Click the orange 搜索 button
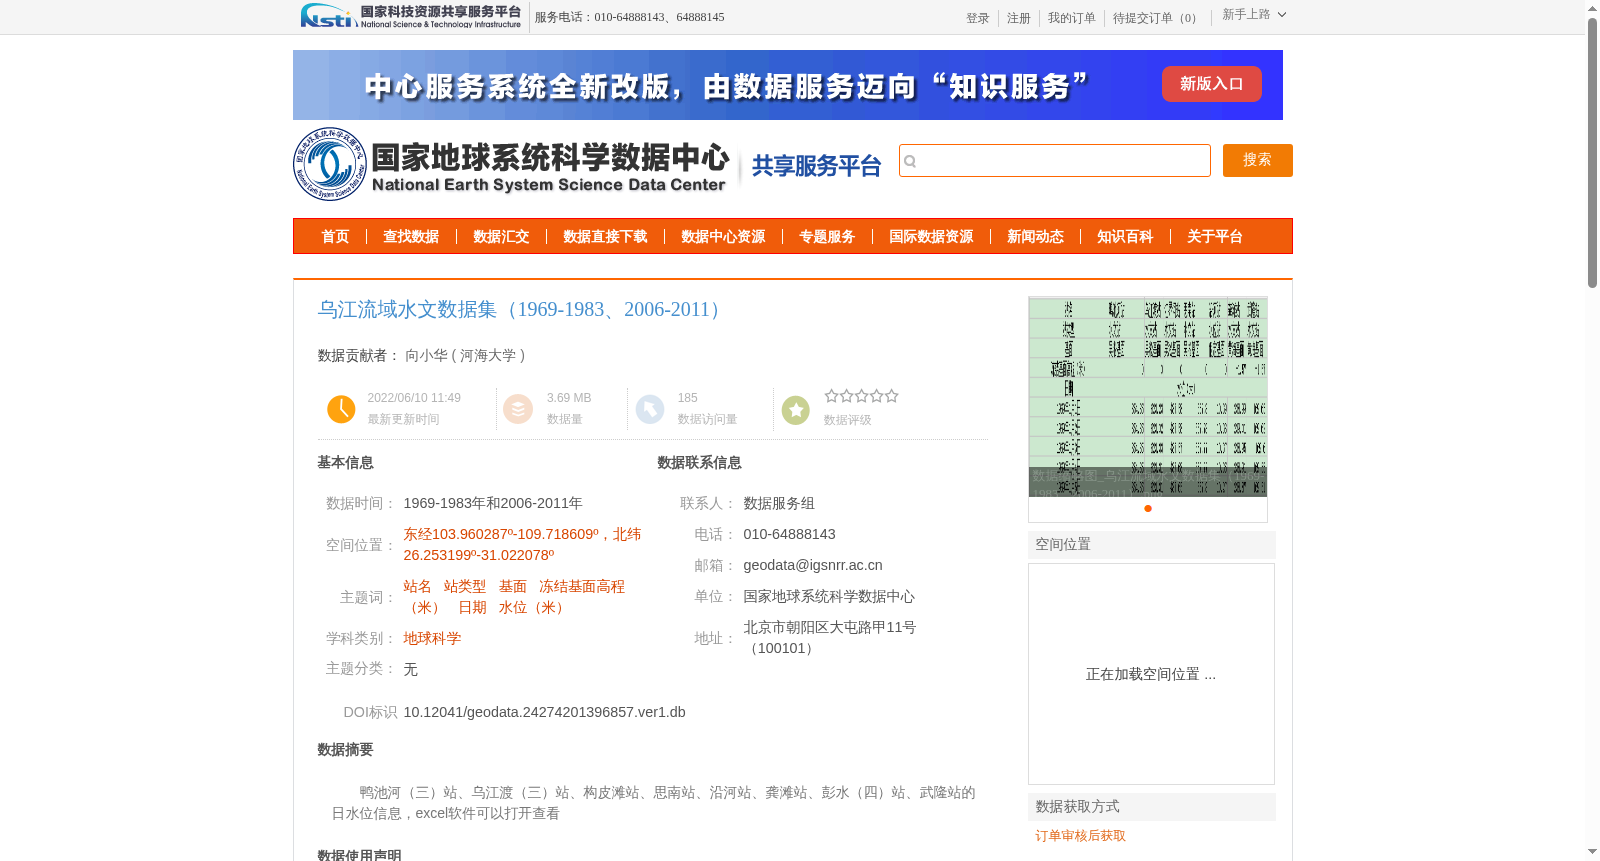The width and height of the screenshot is (1600, 861). tap(1257, 160)
